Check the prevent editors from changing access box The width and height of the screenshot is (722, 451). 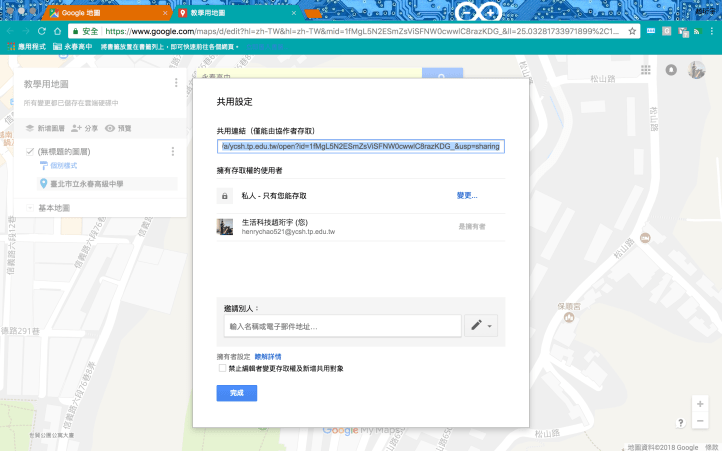221,368
